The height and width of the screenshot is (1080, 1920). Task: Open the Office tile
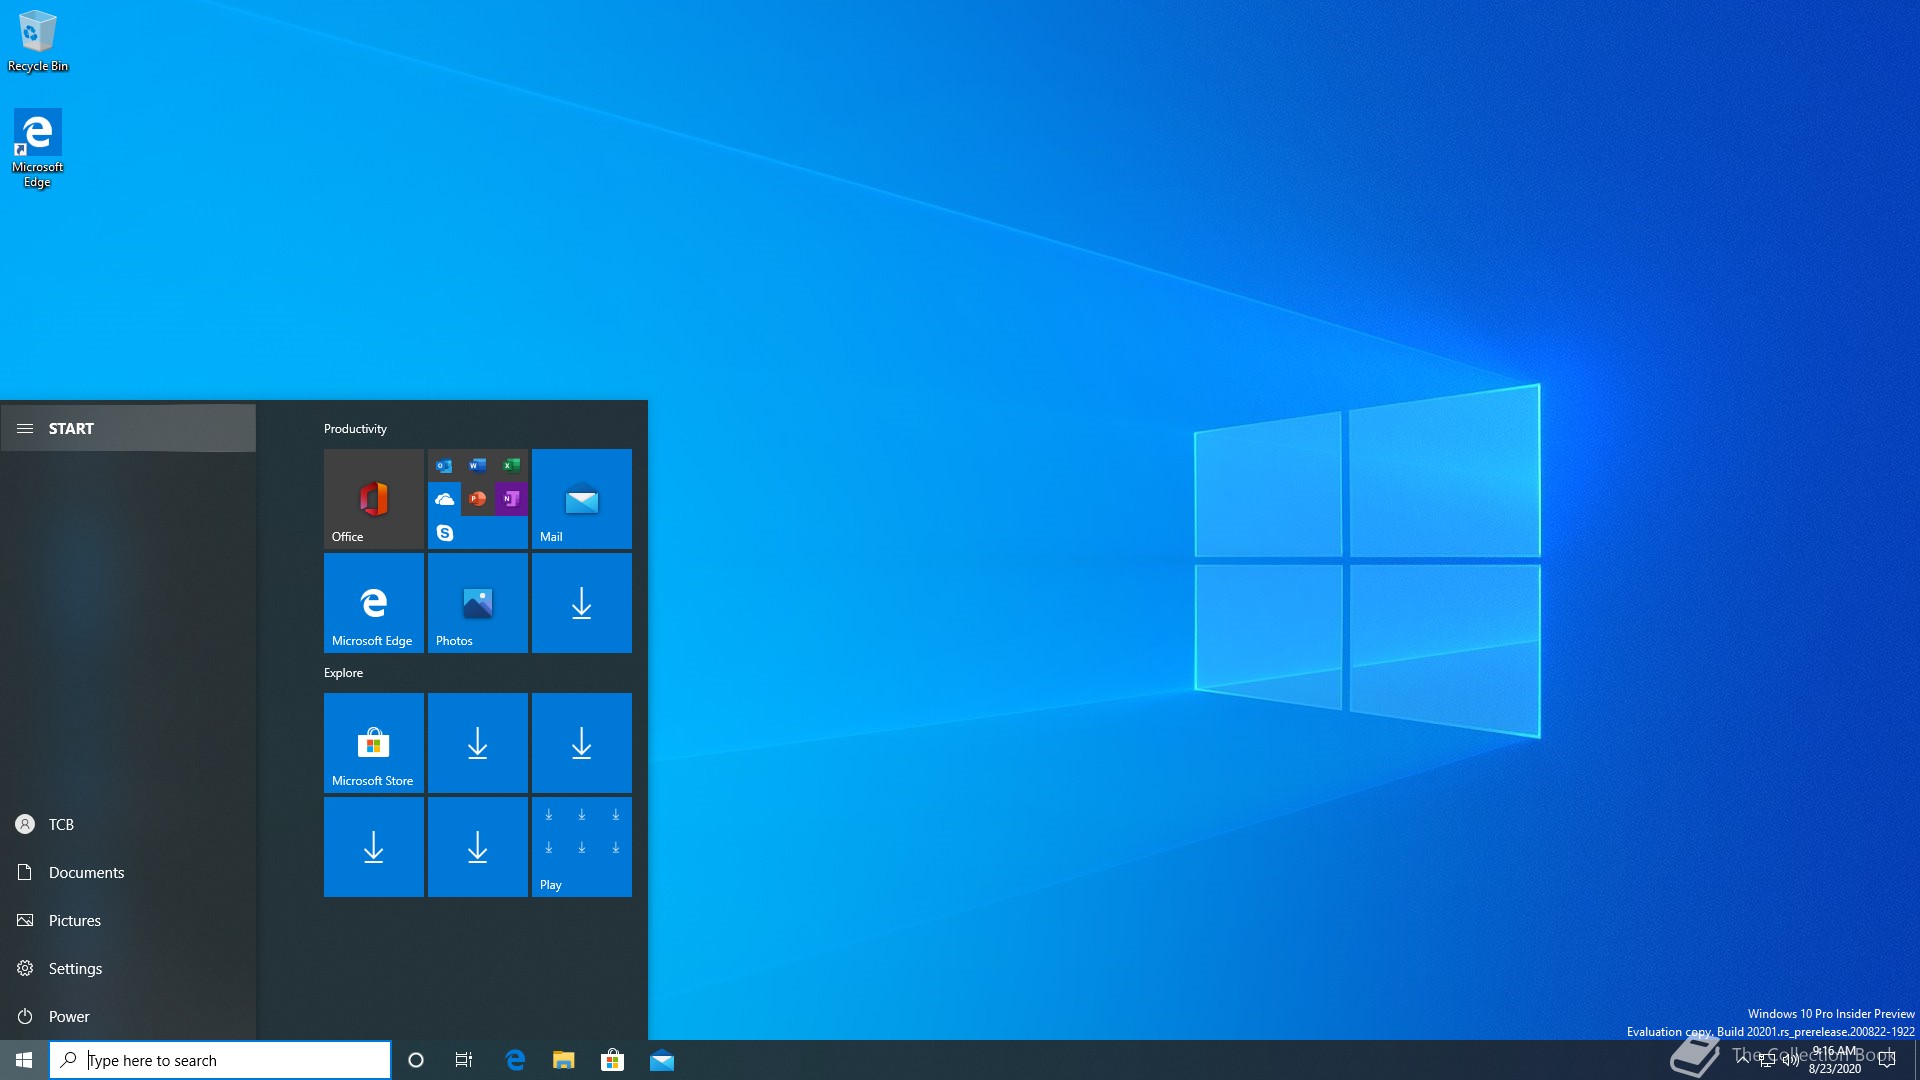pyautogui.click(x=374, y=498)
